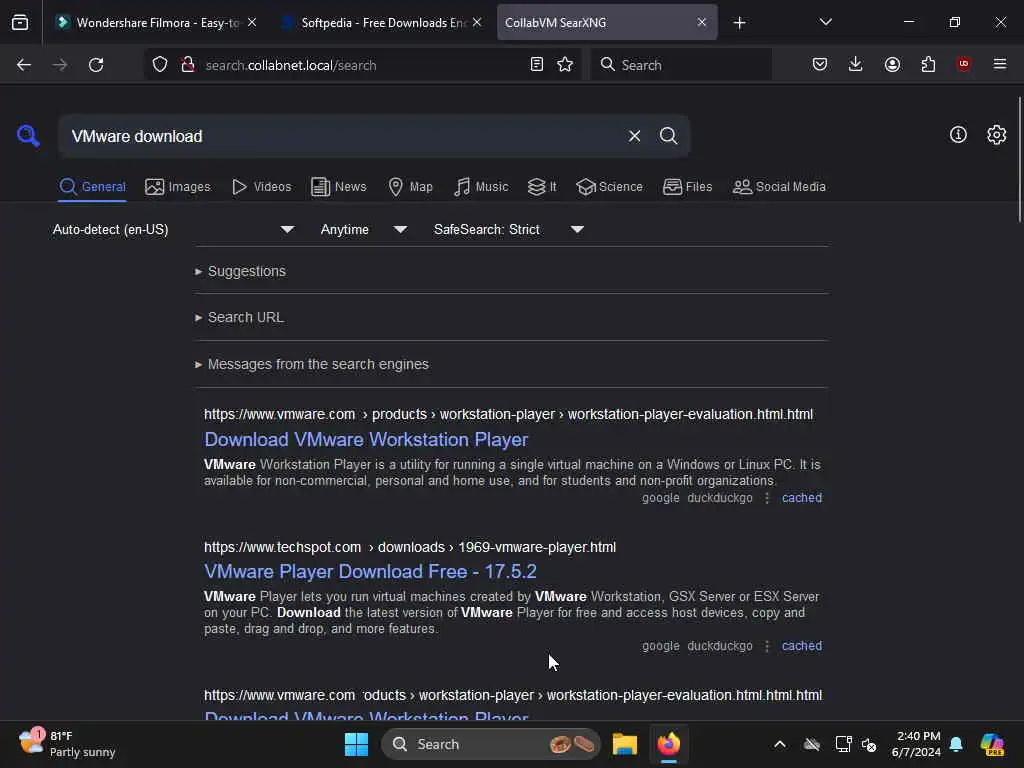The height and width of the screenshot is (768, 1024).
Task: Select the Science search category
Action: tap(609, 187)
